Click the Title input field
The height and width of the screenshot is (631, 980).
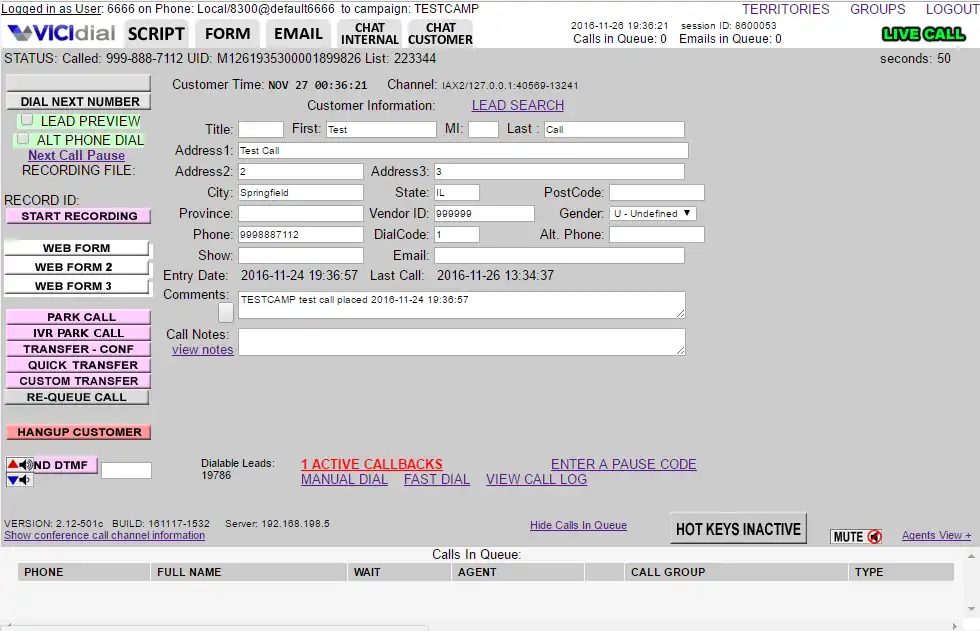(261, 129)
